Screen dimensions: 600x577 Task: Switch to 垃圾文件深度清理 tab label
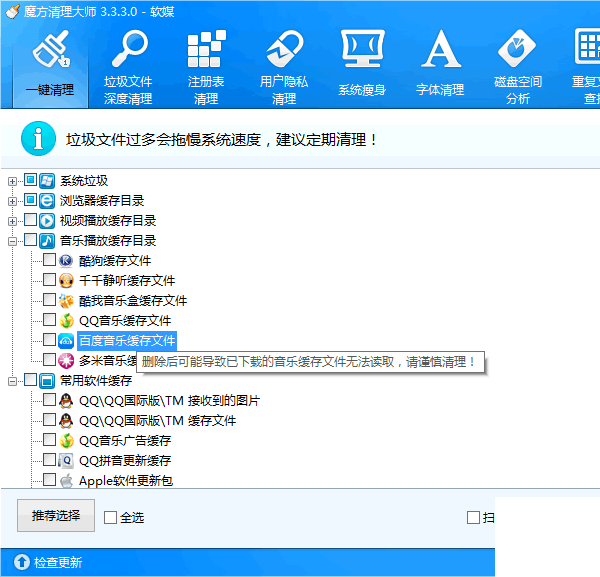[128, 90]
